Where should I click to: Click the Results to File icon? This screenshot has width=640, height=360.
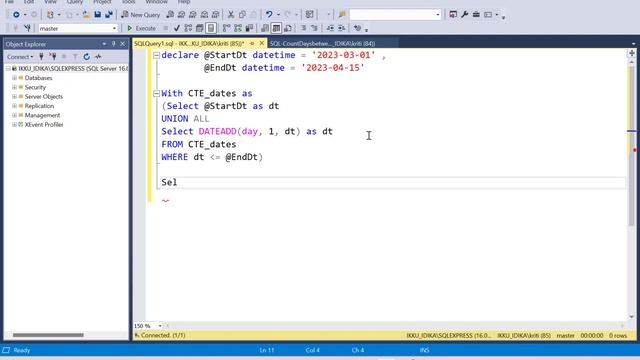[x=288, y=28]
